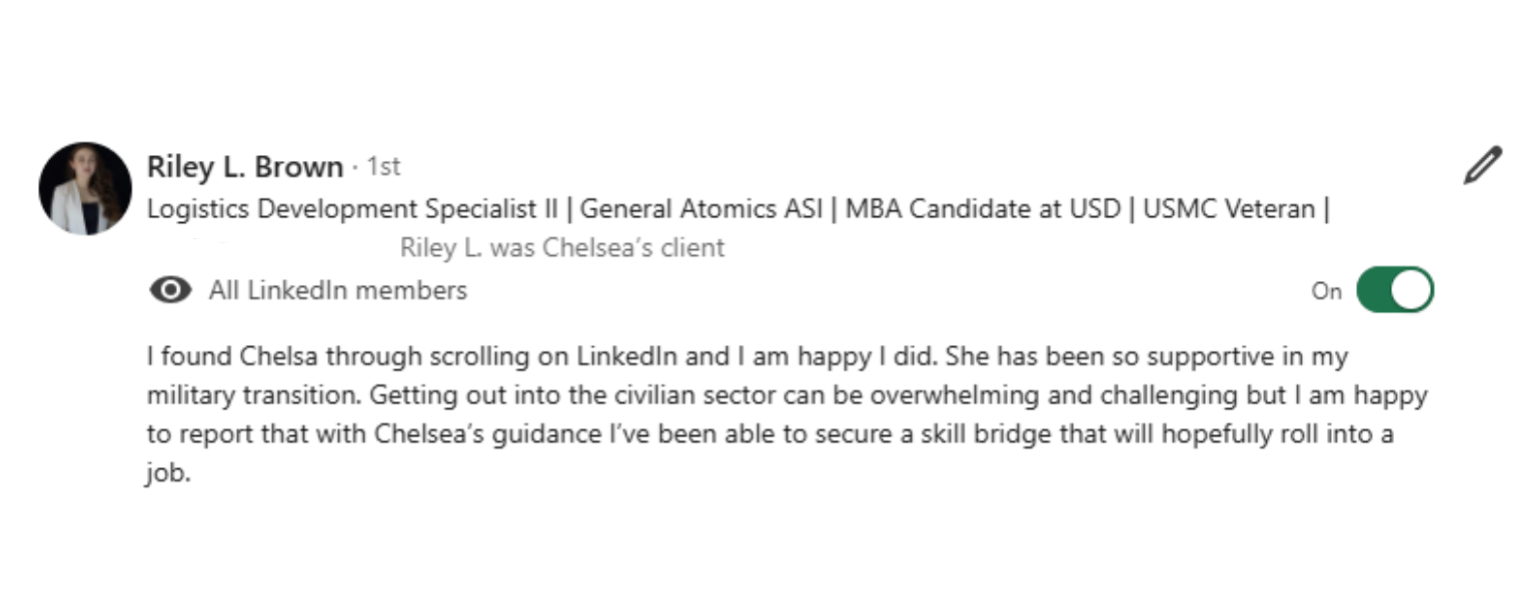Click the On label beside the switch
This screenshot has width=1516, height=616.
coord(1326,292)
